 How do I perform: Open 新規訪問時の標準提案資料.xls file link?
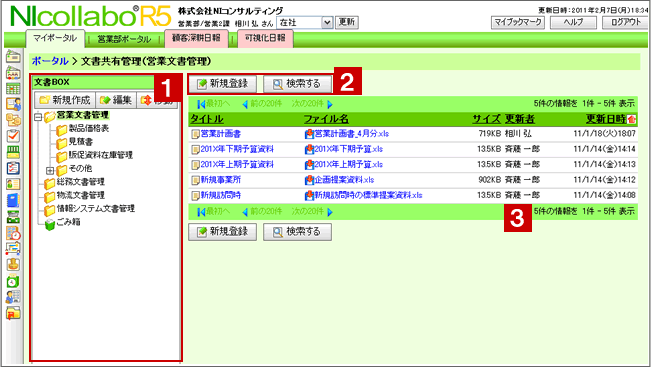point(368,196)
